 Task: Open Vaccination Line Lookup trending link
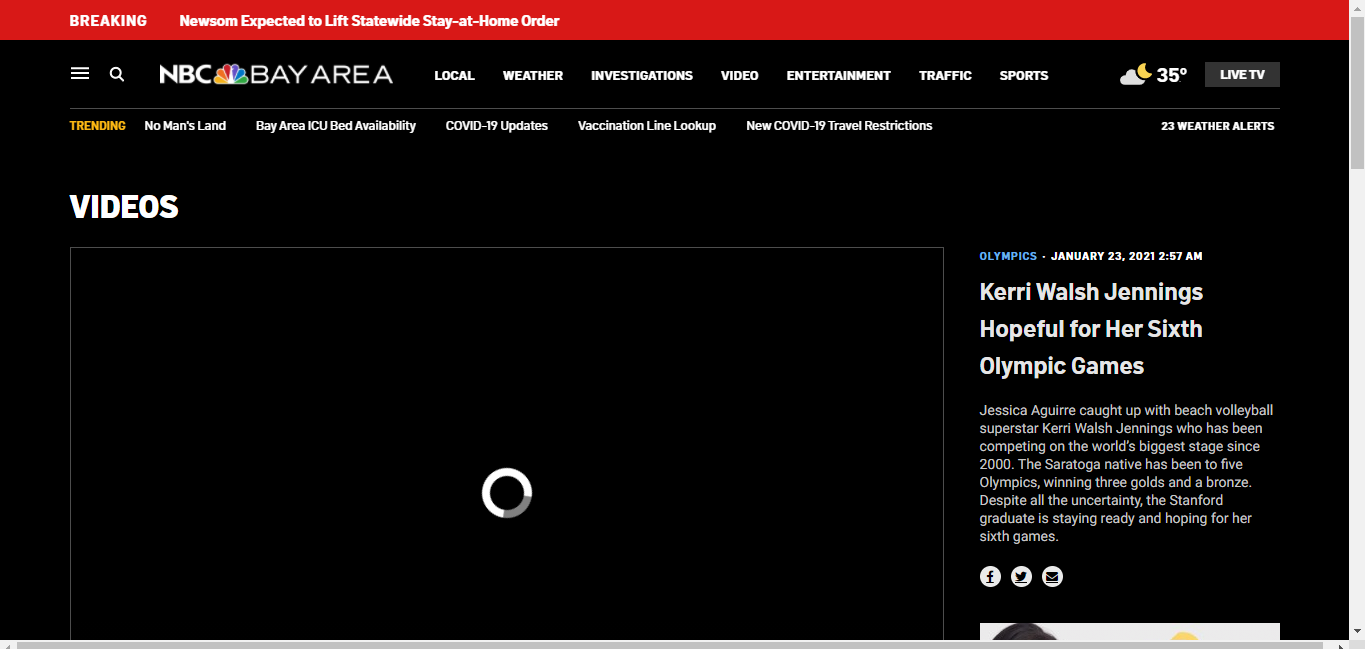pyautogui.click(x=646, y=126)
